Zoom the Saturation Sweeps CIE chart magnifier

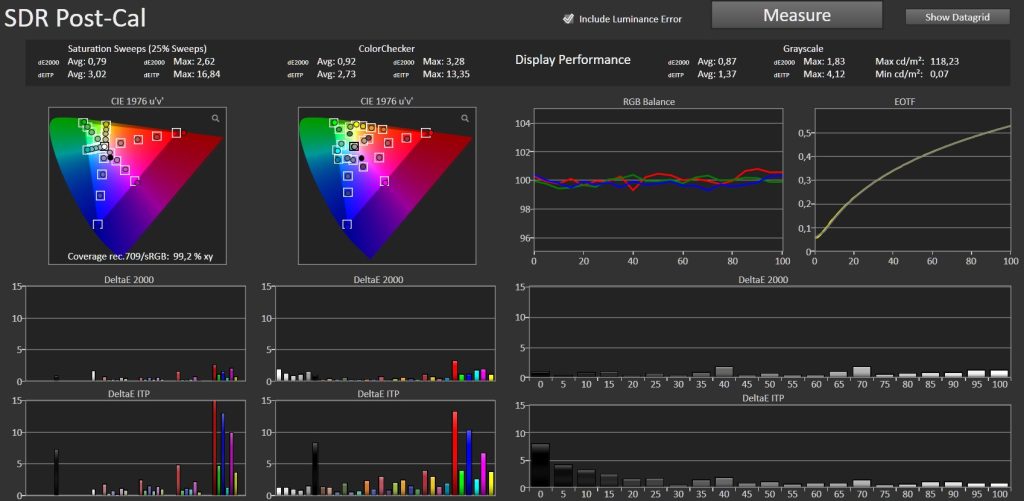[216, 118]
